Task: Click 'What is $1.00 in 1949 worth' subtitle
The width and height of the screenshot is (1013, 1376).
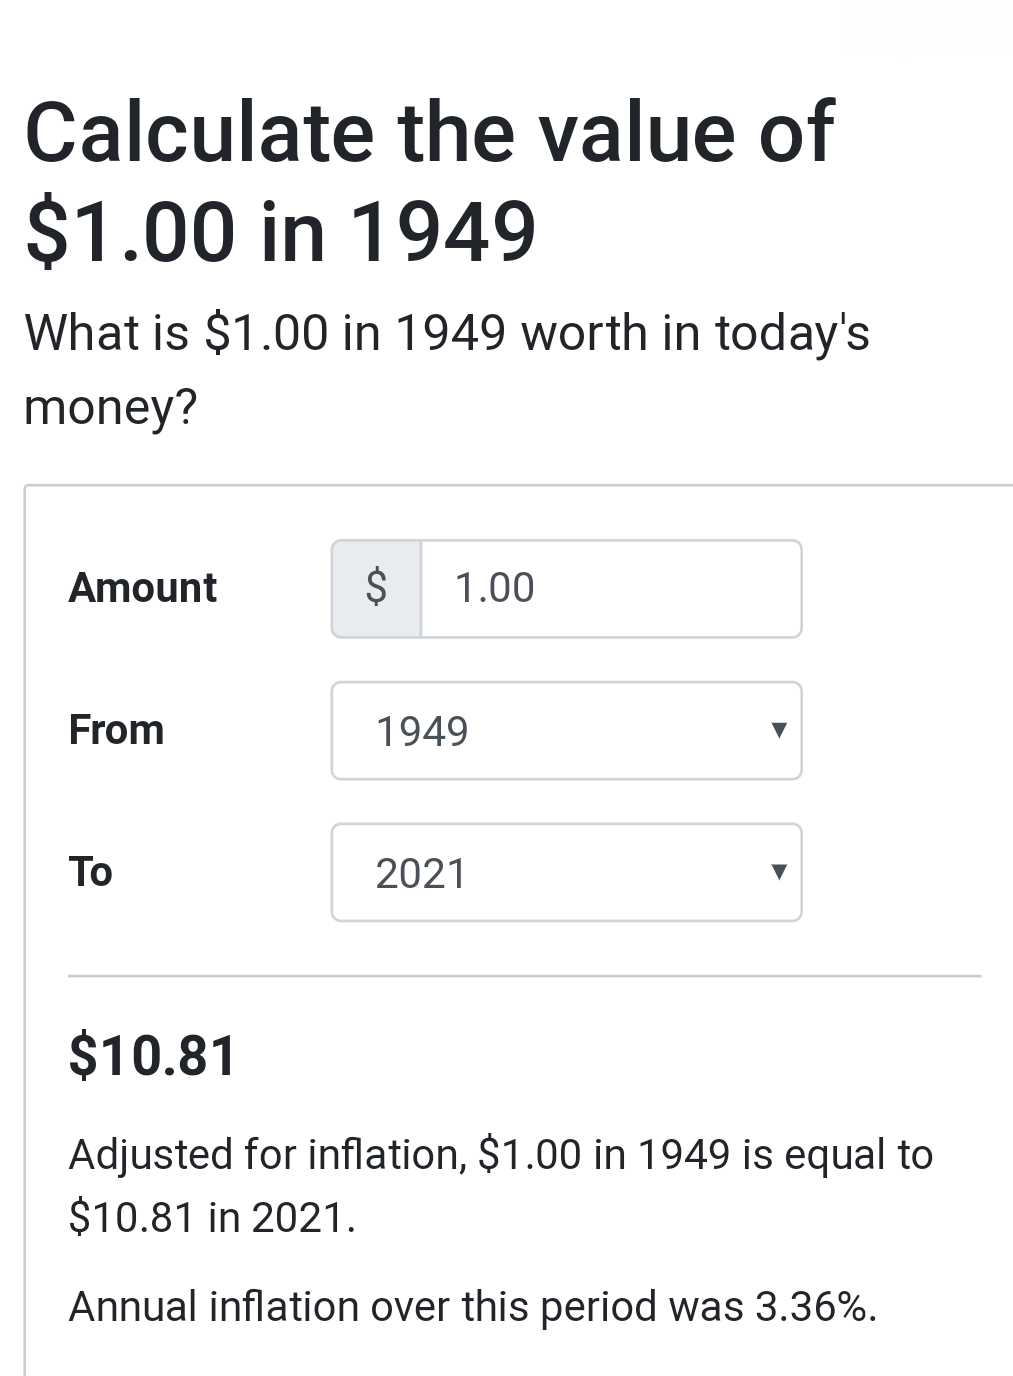Action: coord(446,333)
